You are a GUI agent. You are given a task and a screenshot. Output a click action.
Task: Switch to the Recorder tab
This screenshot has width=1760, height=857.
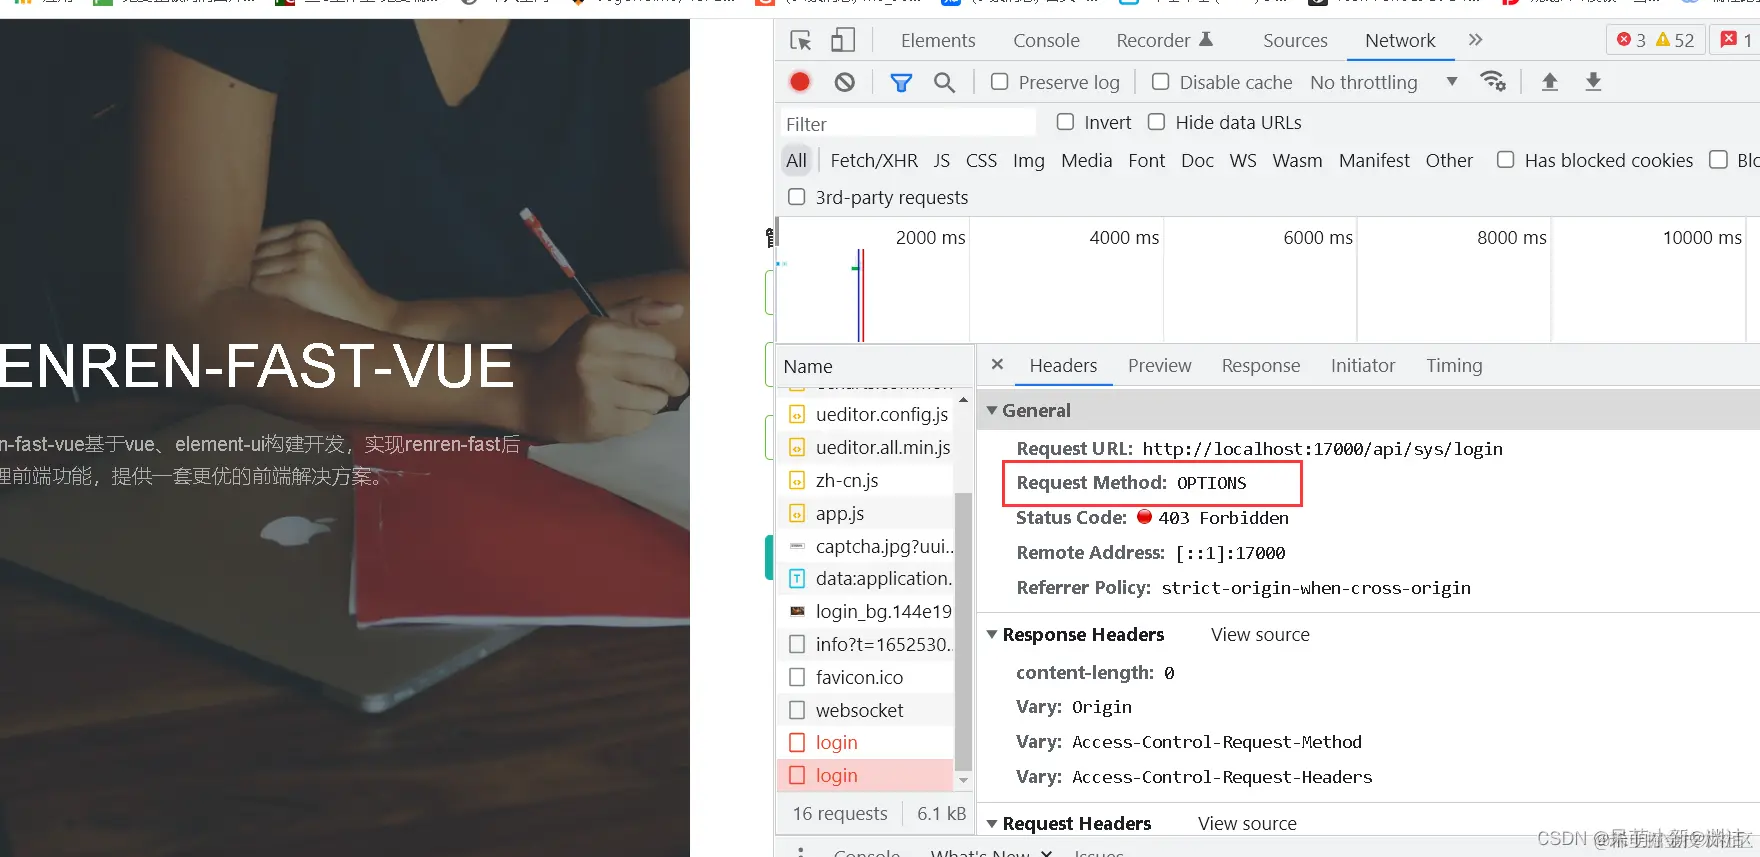[1164, 40]
